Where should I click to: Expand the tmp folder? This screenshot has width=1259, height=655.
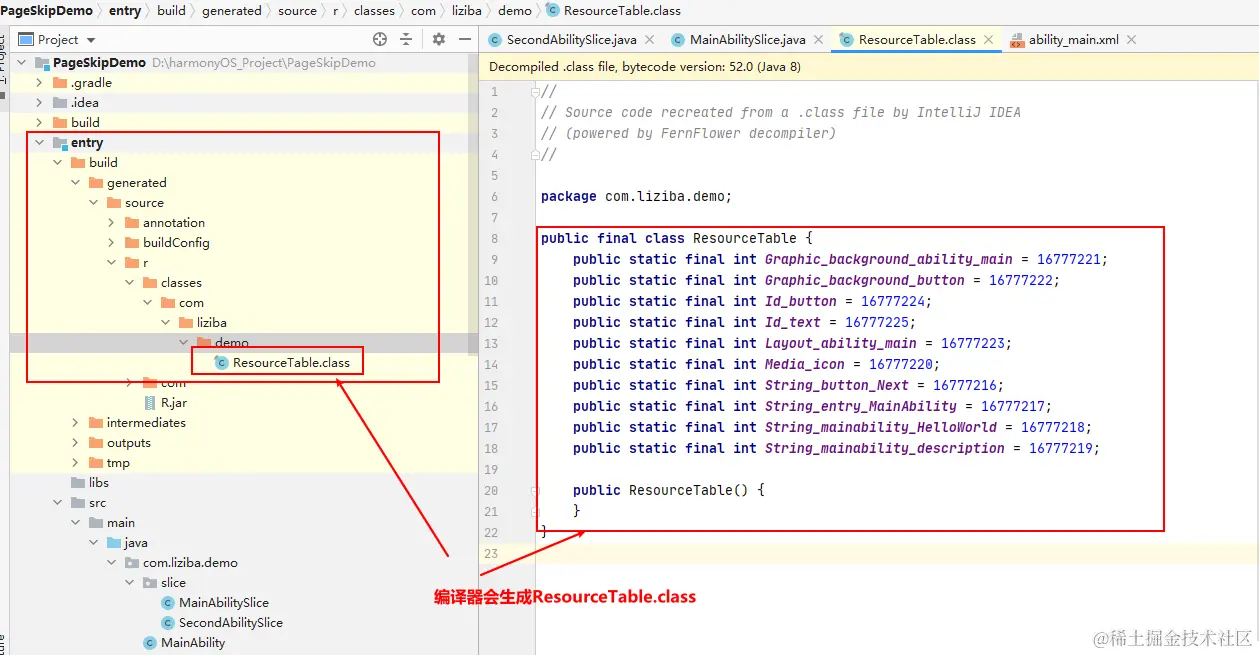[x=75, y=463]
